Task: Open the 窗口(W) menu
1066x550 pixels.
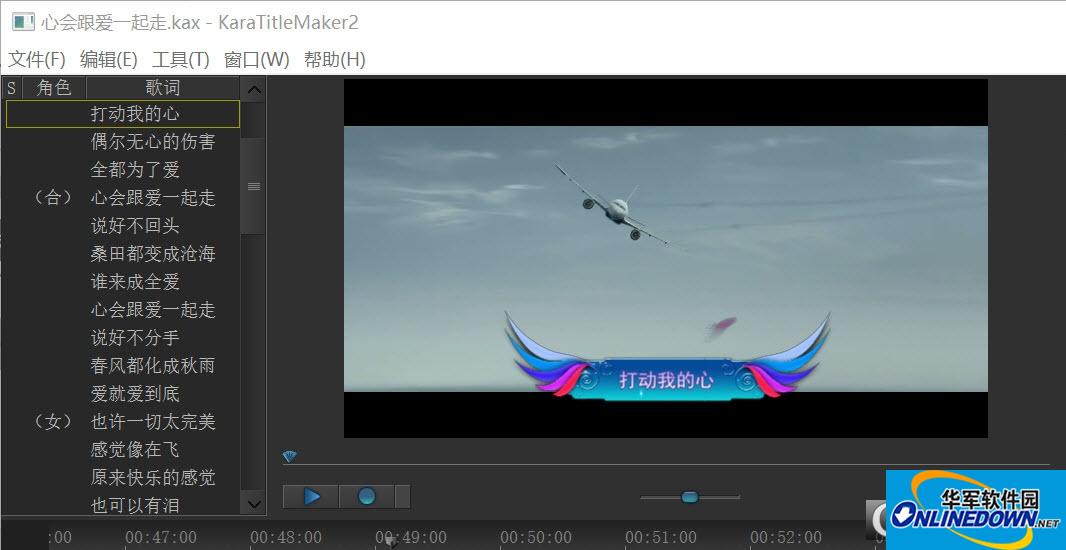Action: click(x=256, y=60)
